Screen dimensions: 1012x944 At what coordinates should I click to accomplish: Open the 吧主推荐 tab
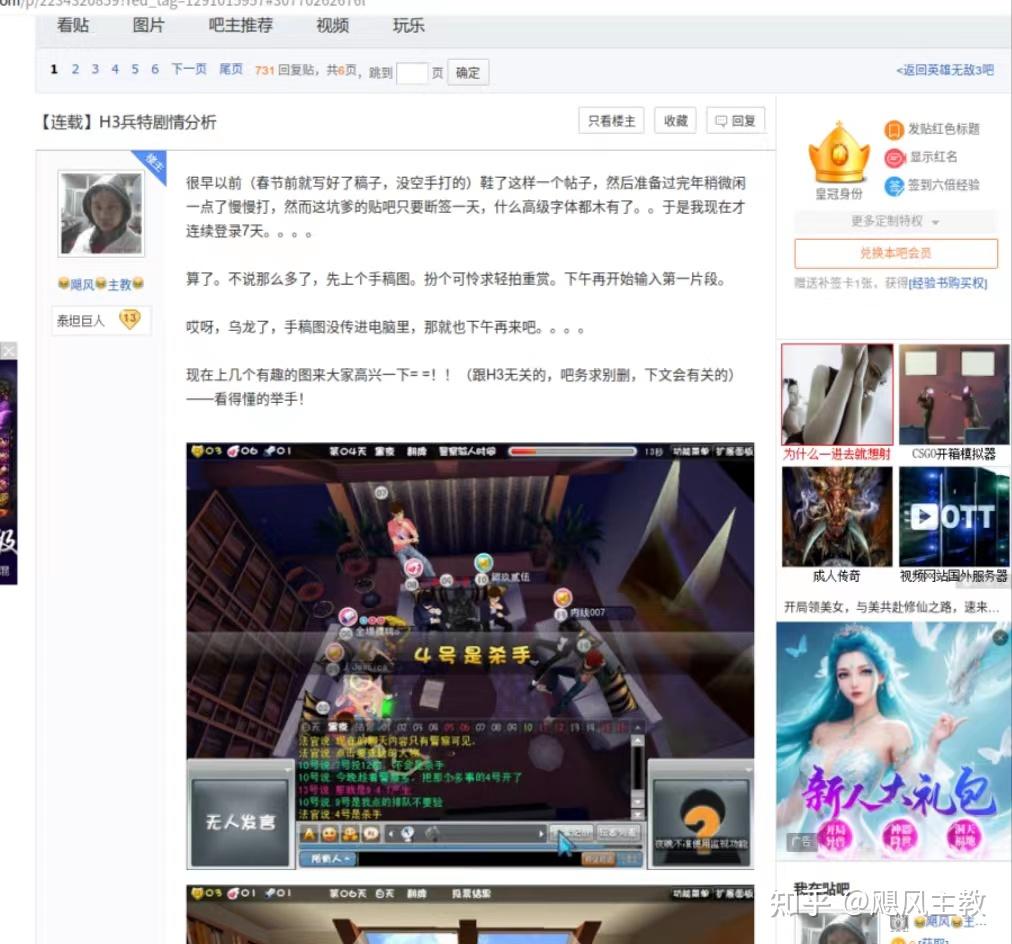point(241,26)
